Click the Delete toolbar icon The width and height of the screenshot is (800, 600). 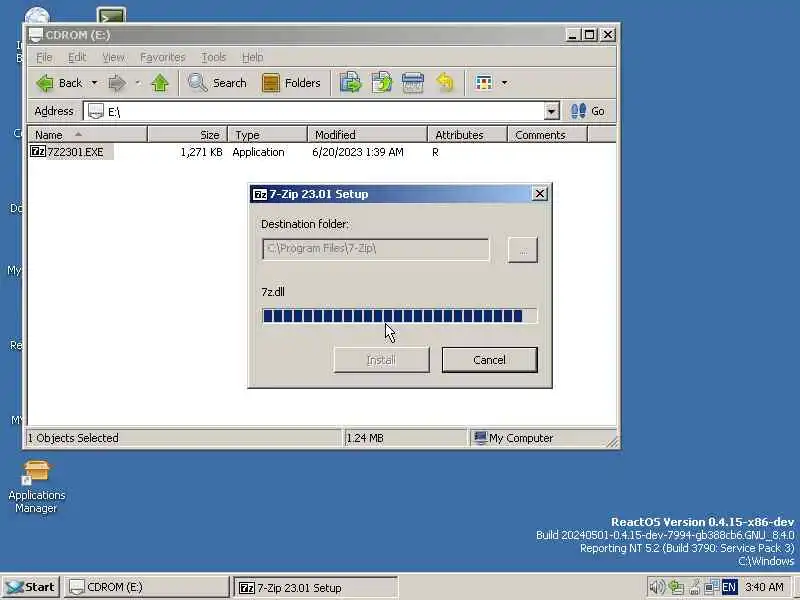413,83
